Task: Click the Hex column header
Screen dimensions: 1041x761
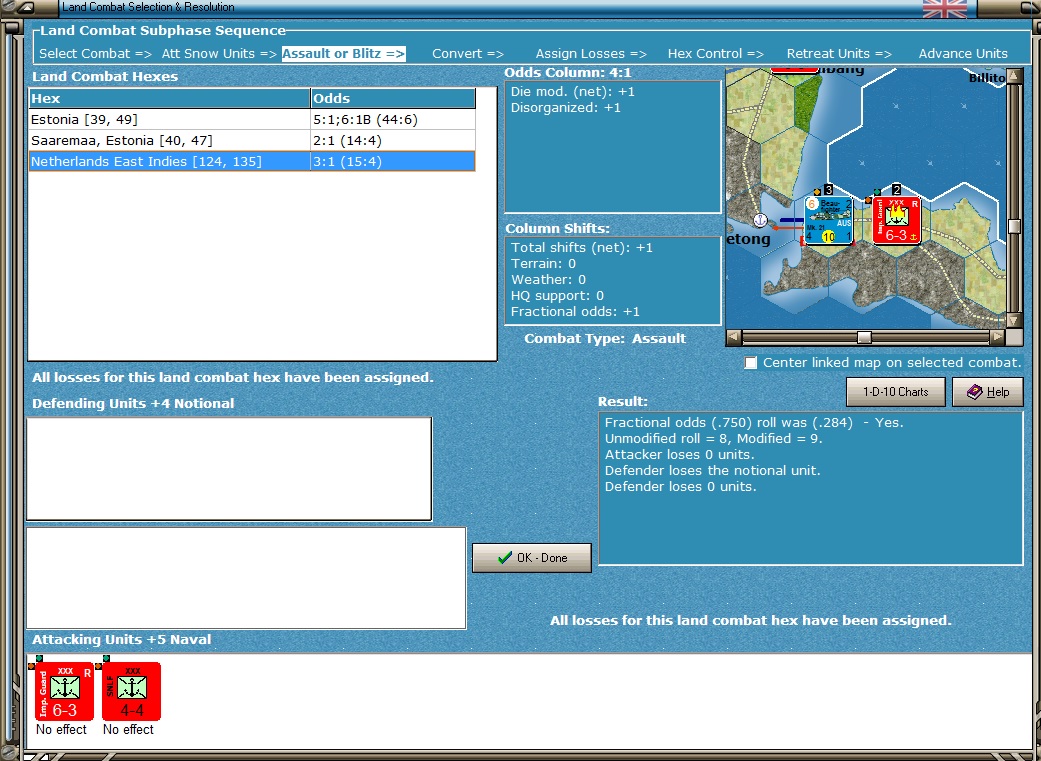Action: coord(169,98)
